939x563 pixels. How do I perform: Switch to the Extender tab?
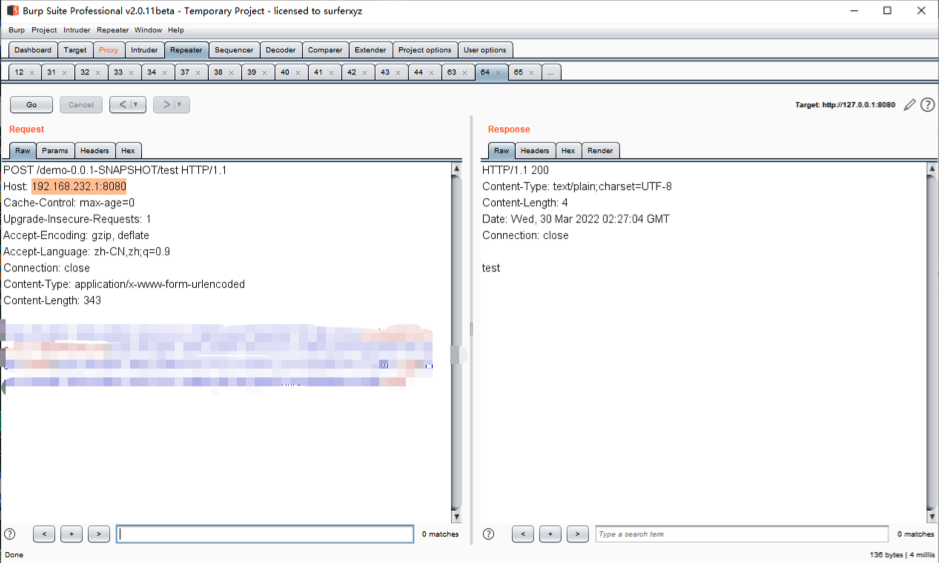click(370, 50)
